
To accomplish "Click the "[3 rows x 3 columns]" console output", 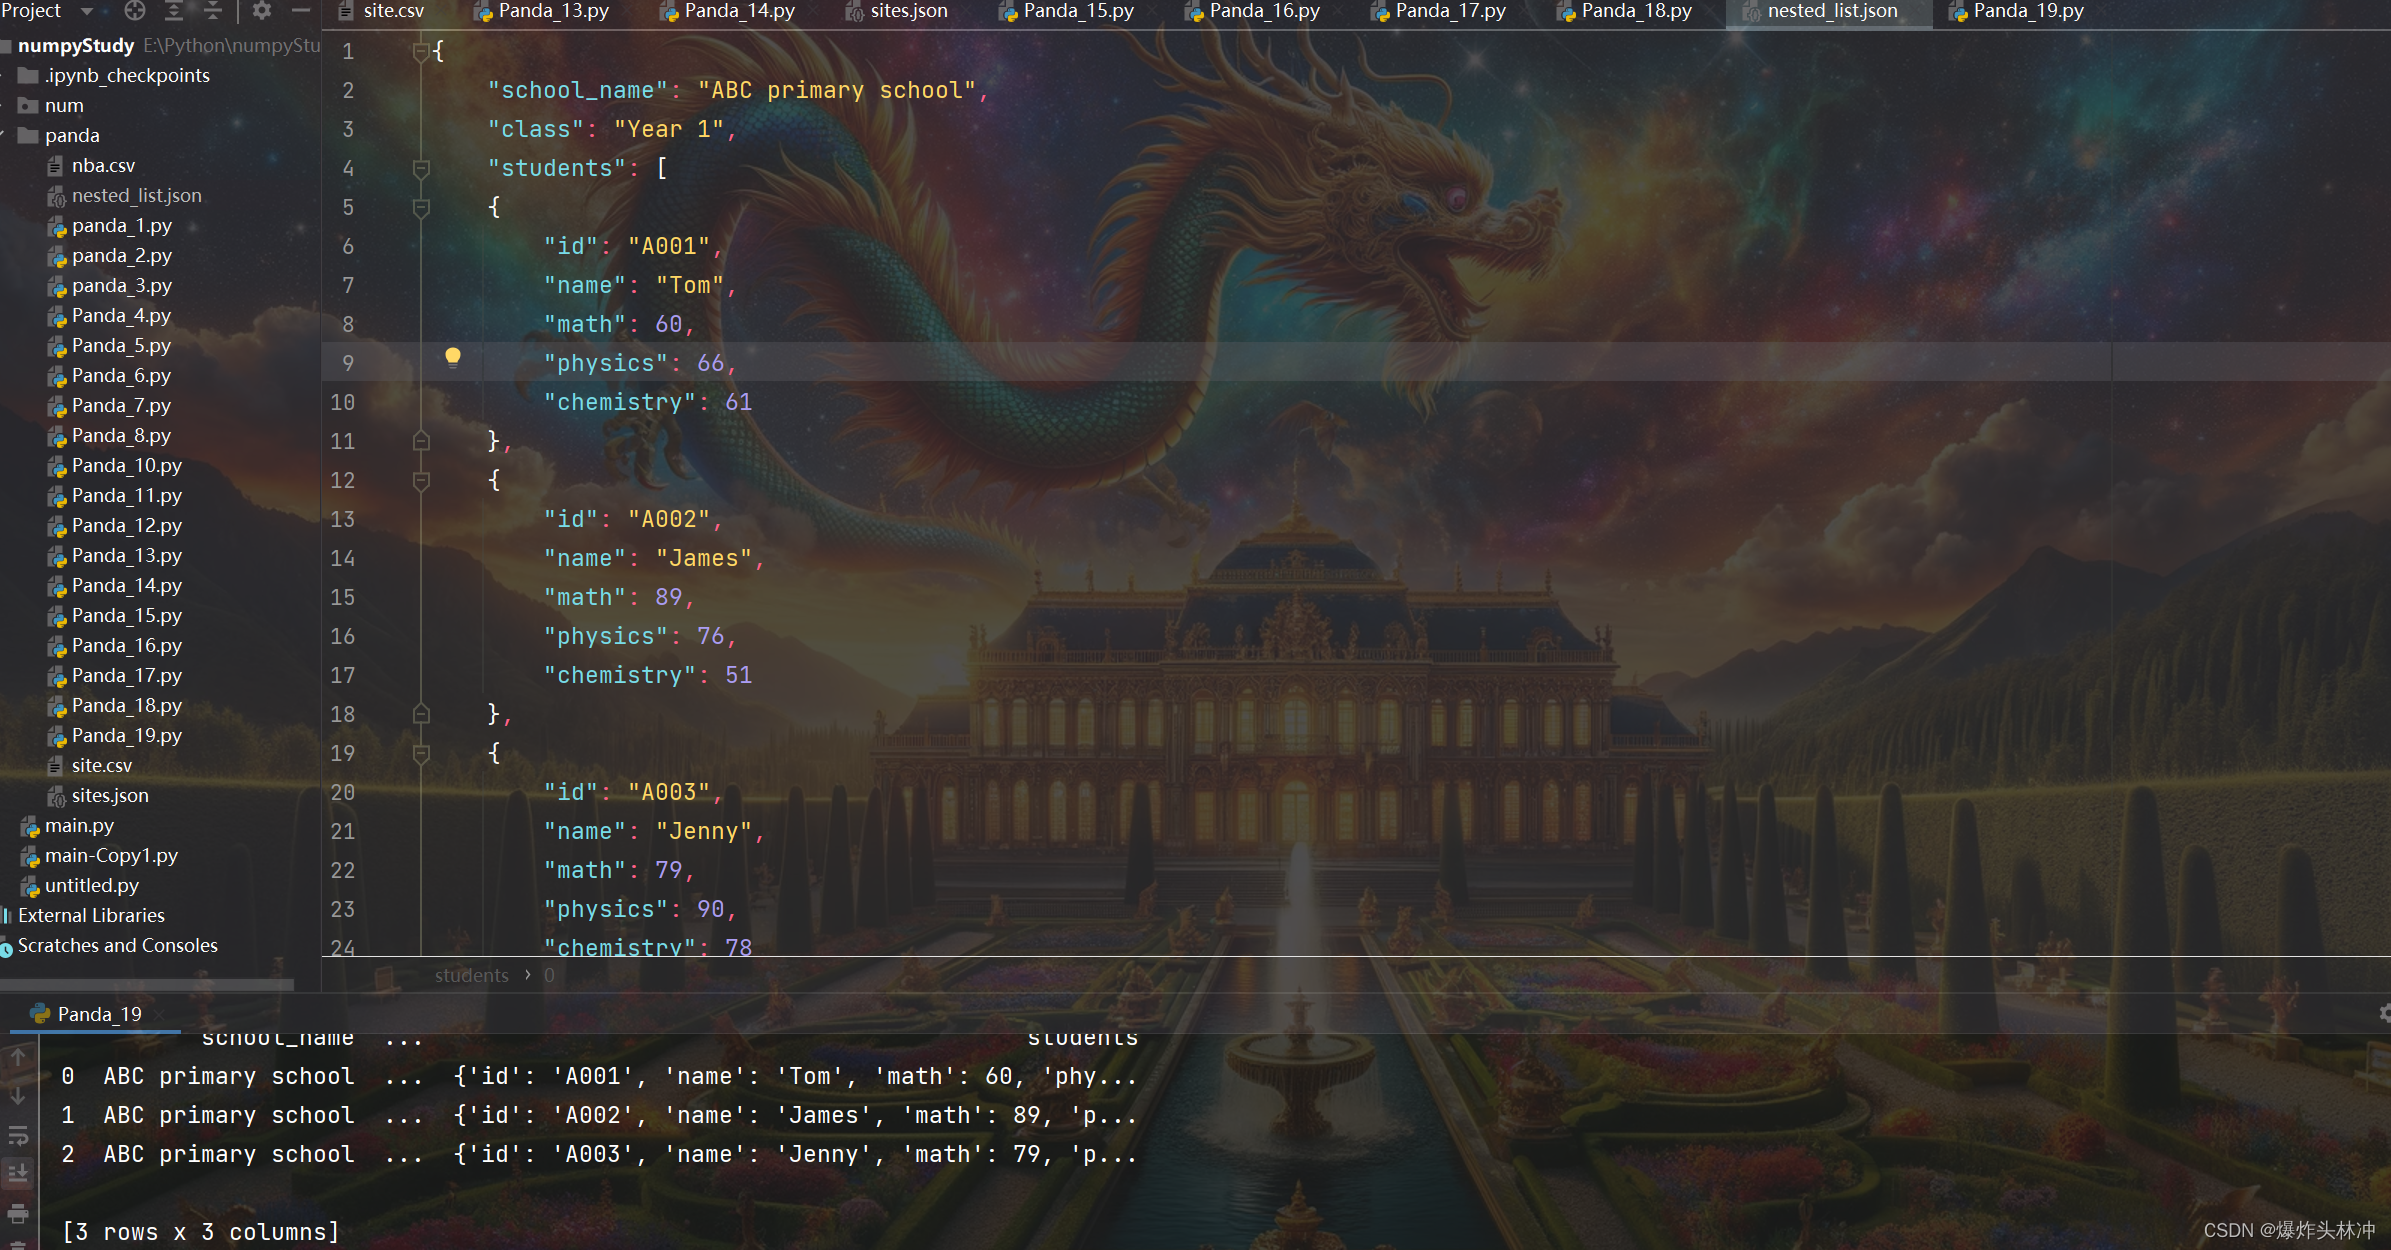I will [201, 1232].
